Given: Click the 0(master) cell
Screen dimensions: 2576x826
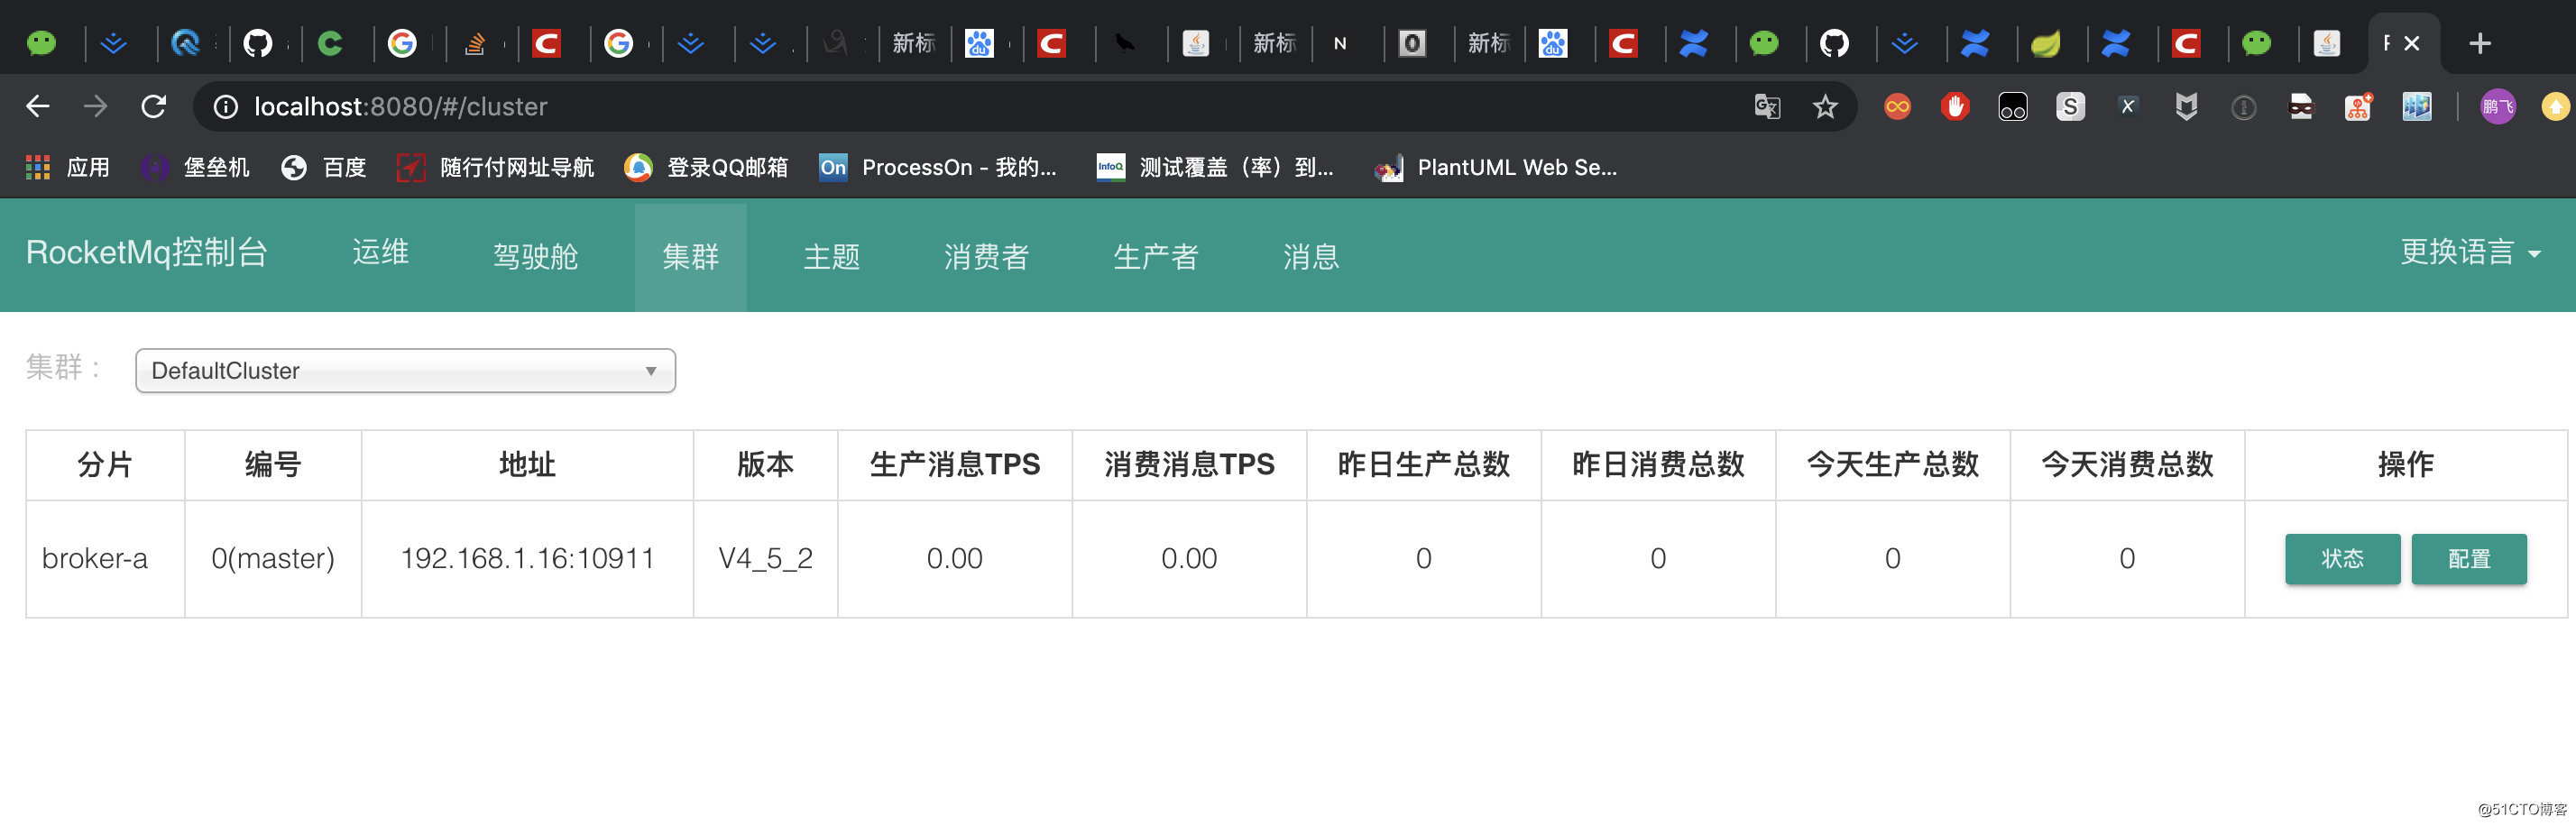Looking at the screenshot, I should (x=273, y=559).
